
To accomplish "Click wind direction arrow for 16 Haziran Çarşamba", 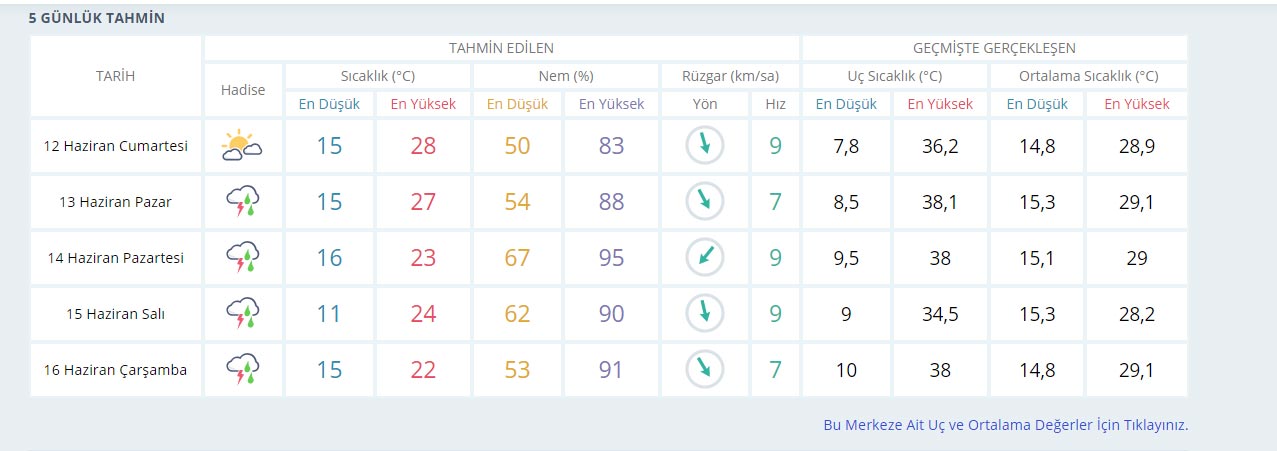I will tap(704, 370).
